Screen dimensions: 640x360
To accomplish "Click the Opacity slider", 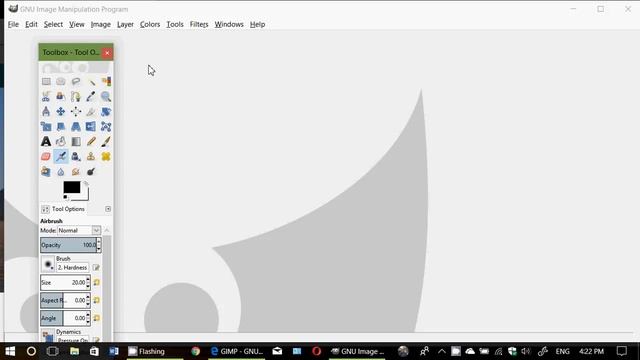I will pos(70,245).
